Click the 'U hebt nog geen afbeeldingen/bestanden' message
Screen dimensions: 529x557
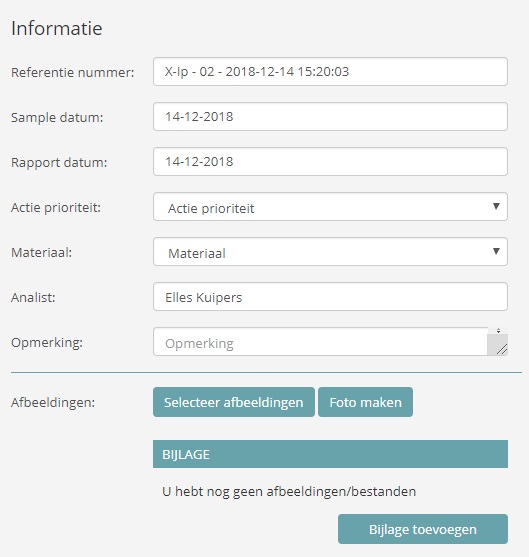289,492
